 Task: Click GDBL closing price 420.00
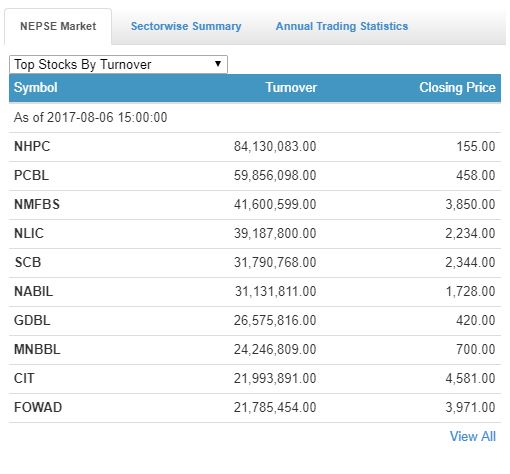tap(476, 320)
